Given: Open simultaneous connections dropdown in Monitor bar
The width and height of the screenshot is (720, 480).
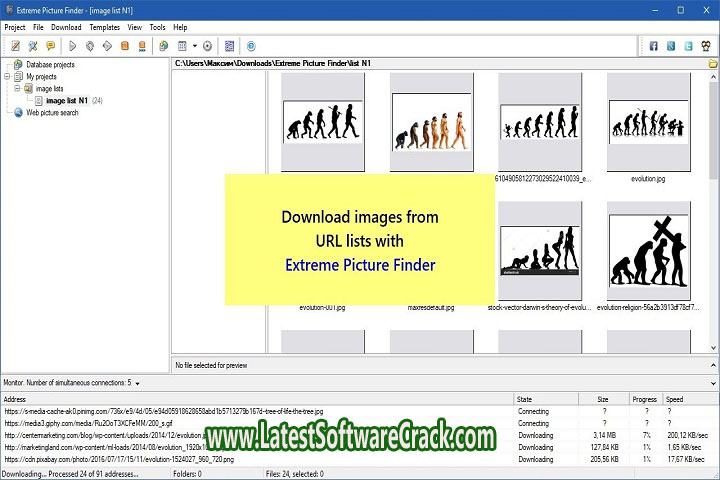Looking at the screenshot, I should [138, 383].
